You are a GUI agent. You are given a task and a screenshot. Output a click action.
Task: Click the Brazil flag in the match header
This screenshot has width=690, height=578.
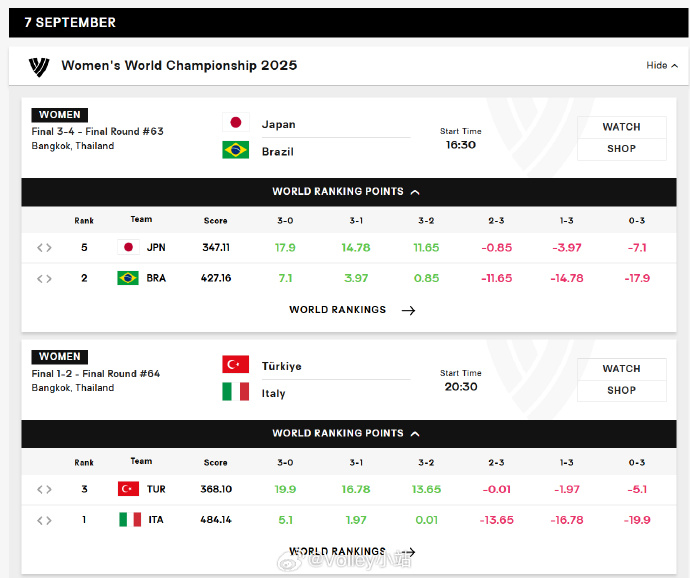pos(235,150)
